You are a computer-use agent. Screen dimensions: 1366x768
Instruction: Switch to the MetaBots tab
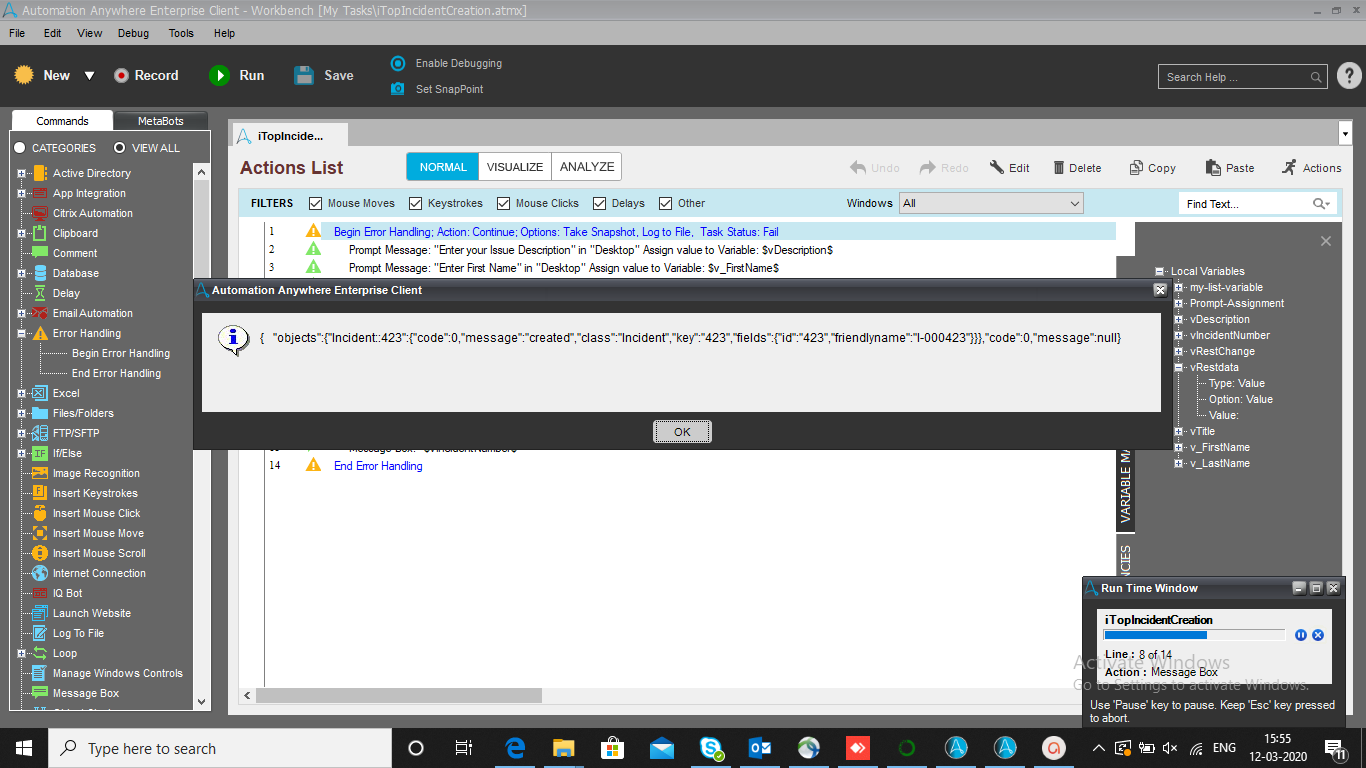160,121
